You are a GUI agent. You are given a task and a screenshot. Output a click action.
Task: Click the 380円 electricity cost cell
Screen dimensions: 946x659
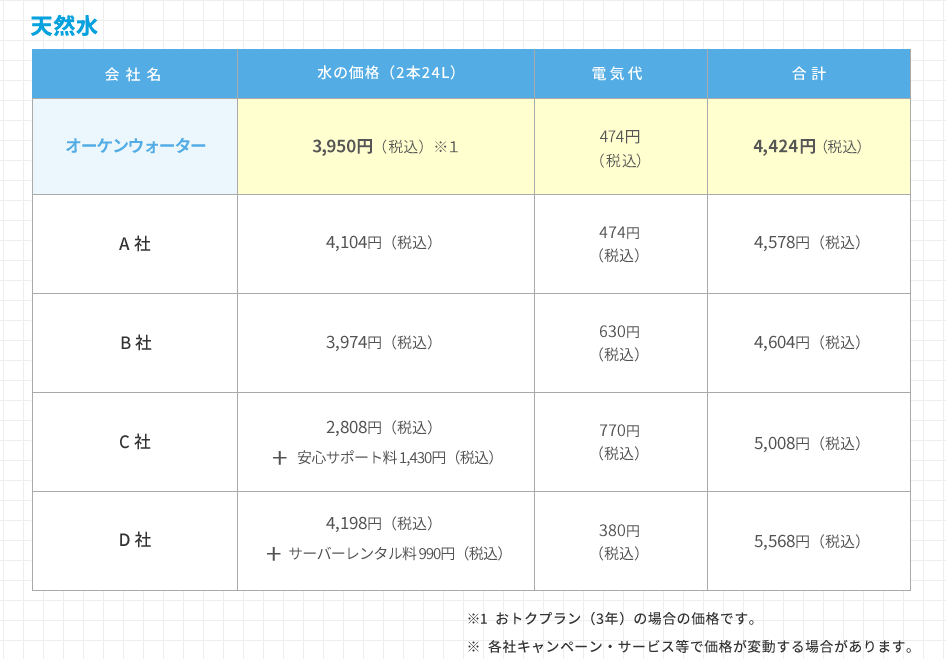tap(620, 541)
